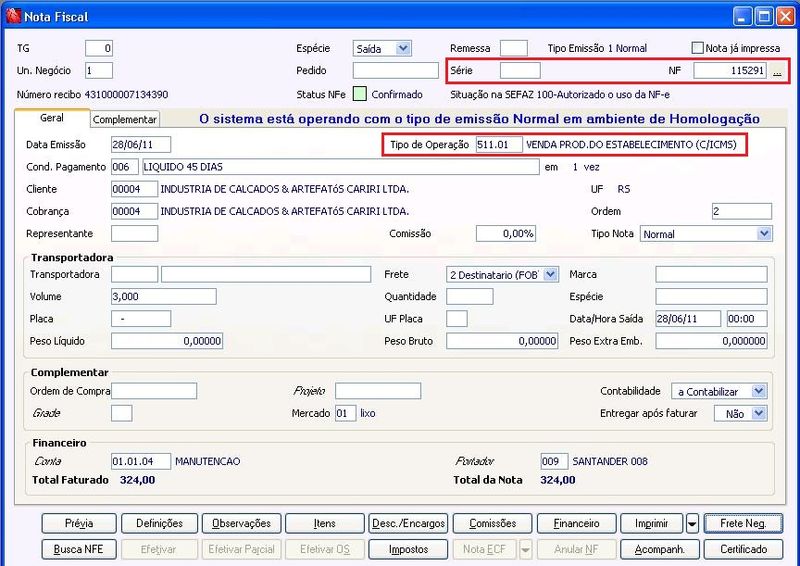Click the Acompanh. button
Screen dimensions: 800x566
(x=660, y=550)
